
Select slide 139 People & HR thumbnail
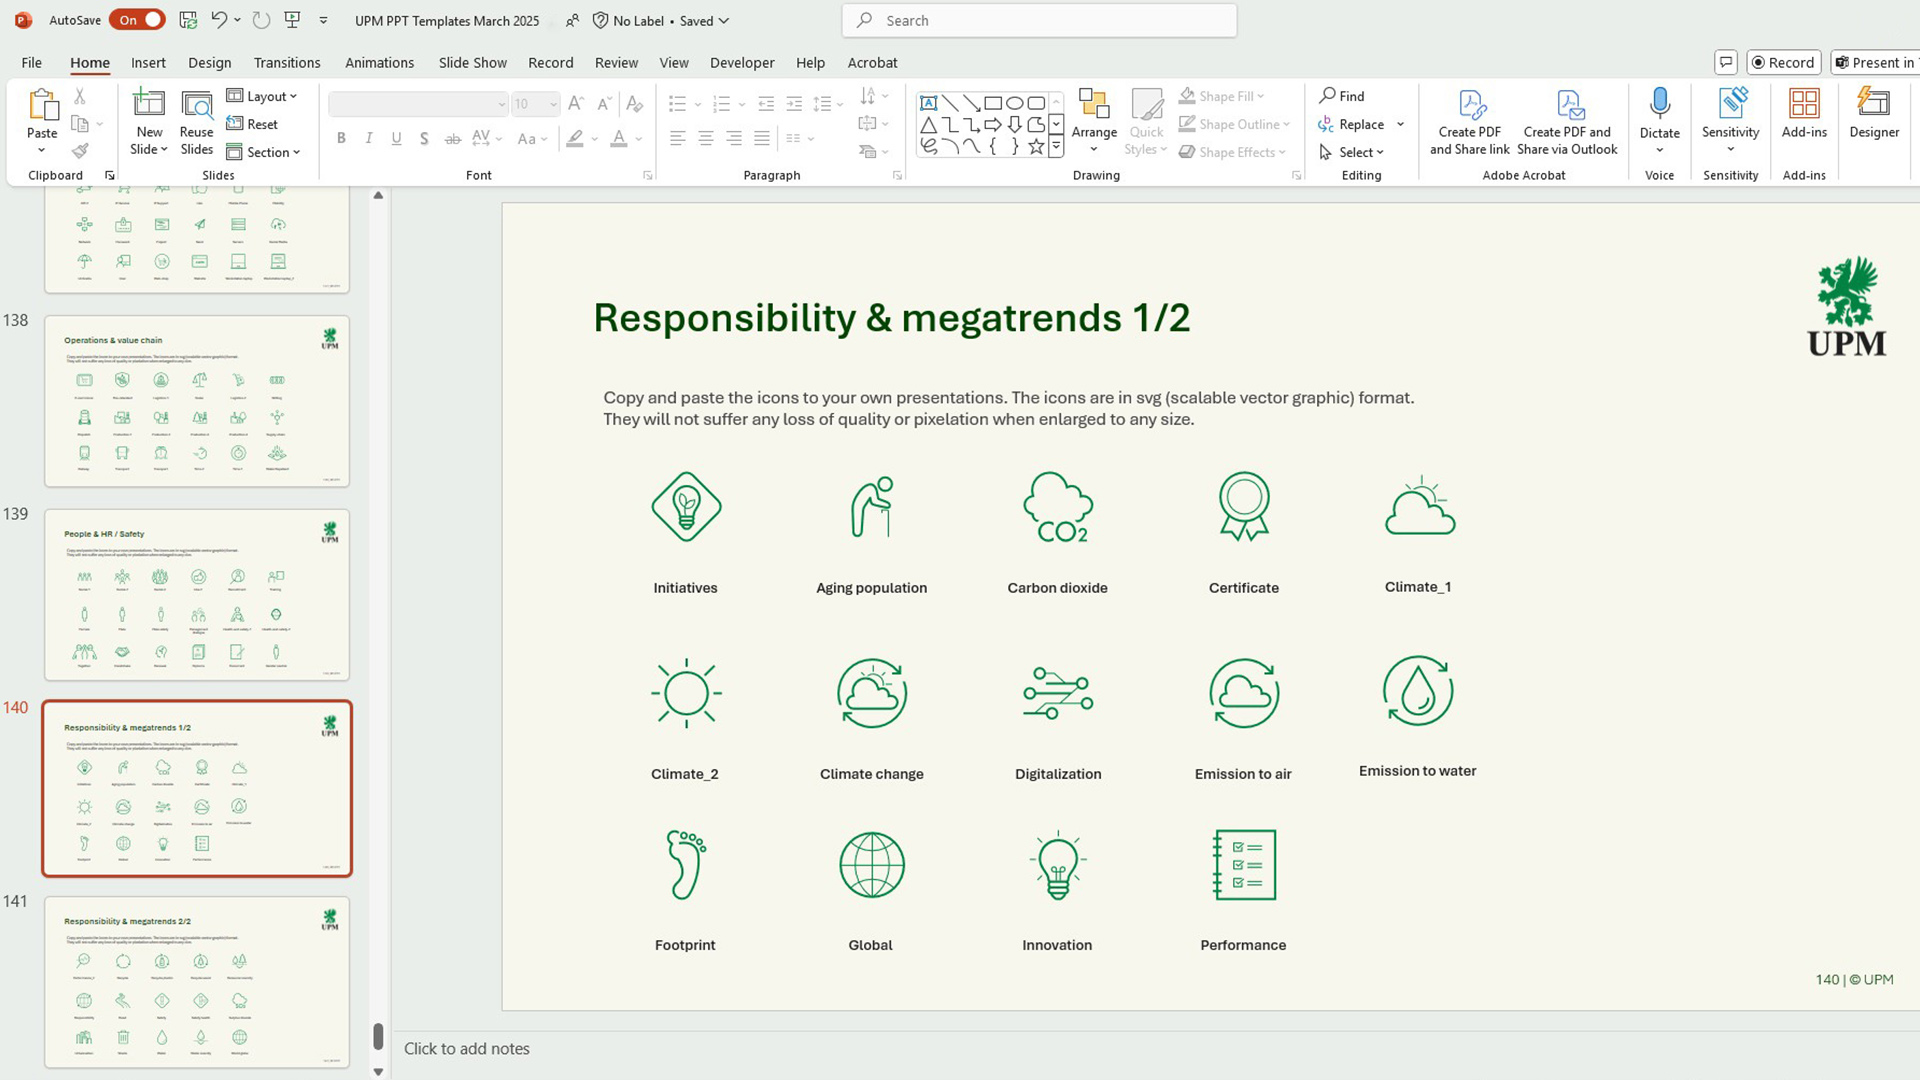point(197,595)
